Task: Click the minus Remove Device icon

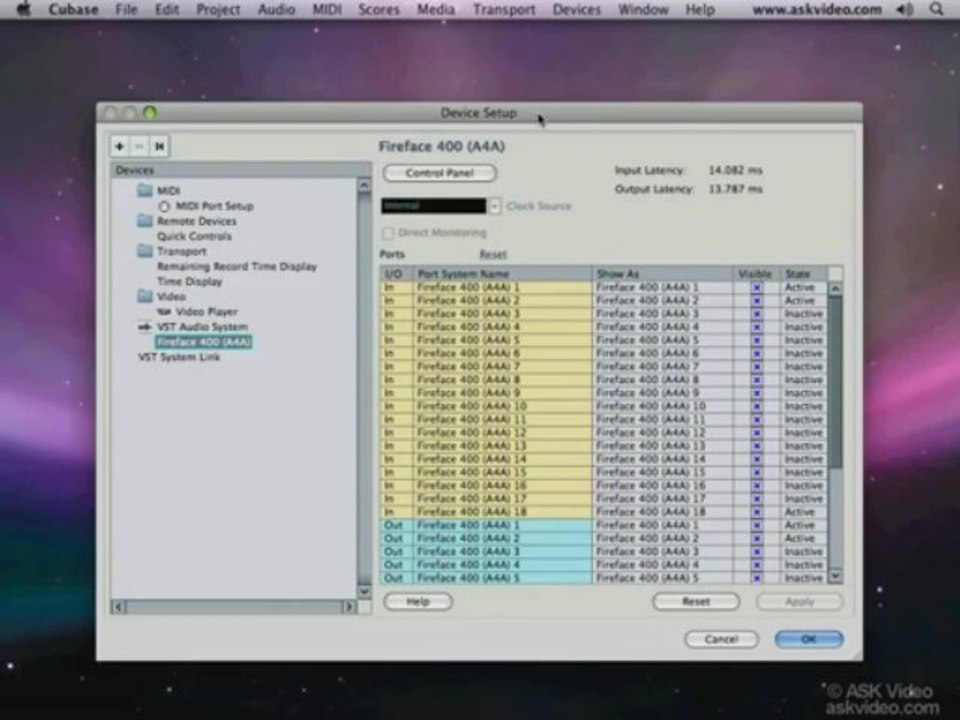Action: tap(140, 146)
